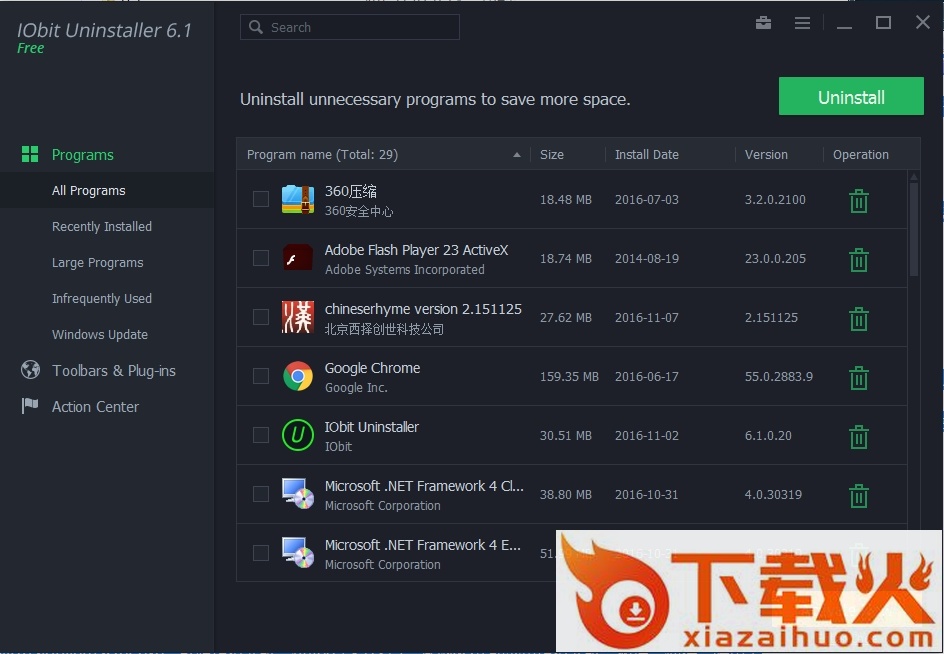944x654 pixels.
Task: Click the install date 2016-10-31
Action: coord(647,495)
